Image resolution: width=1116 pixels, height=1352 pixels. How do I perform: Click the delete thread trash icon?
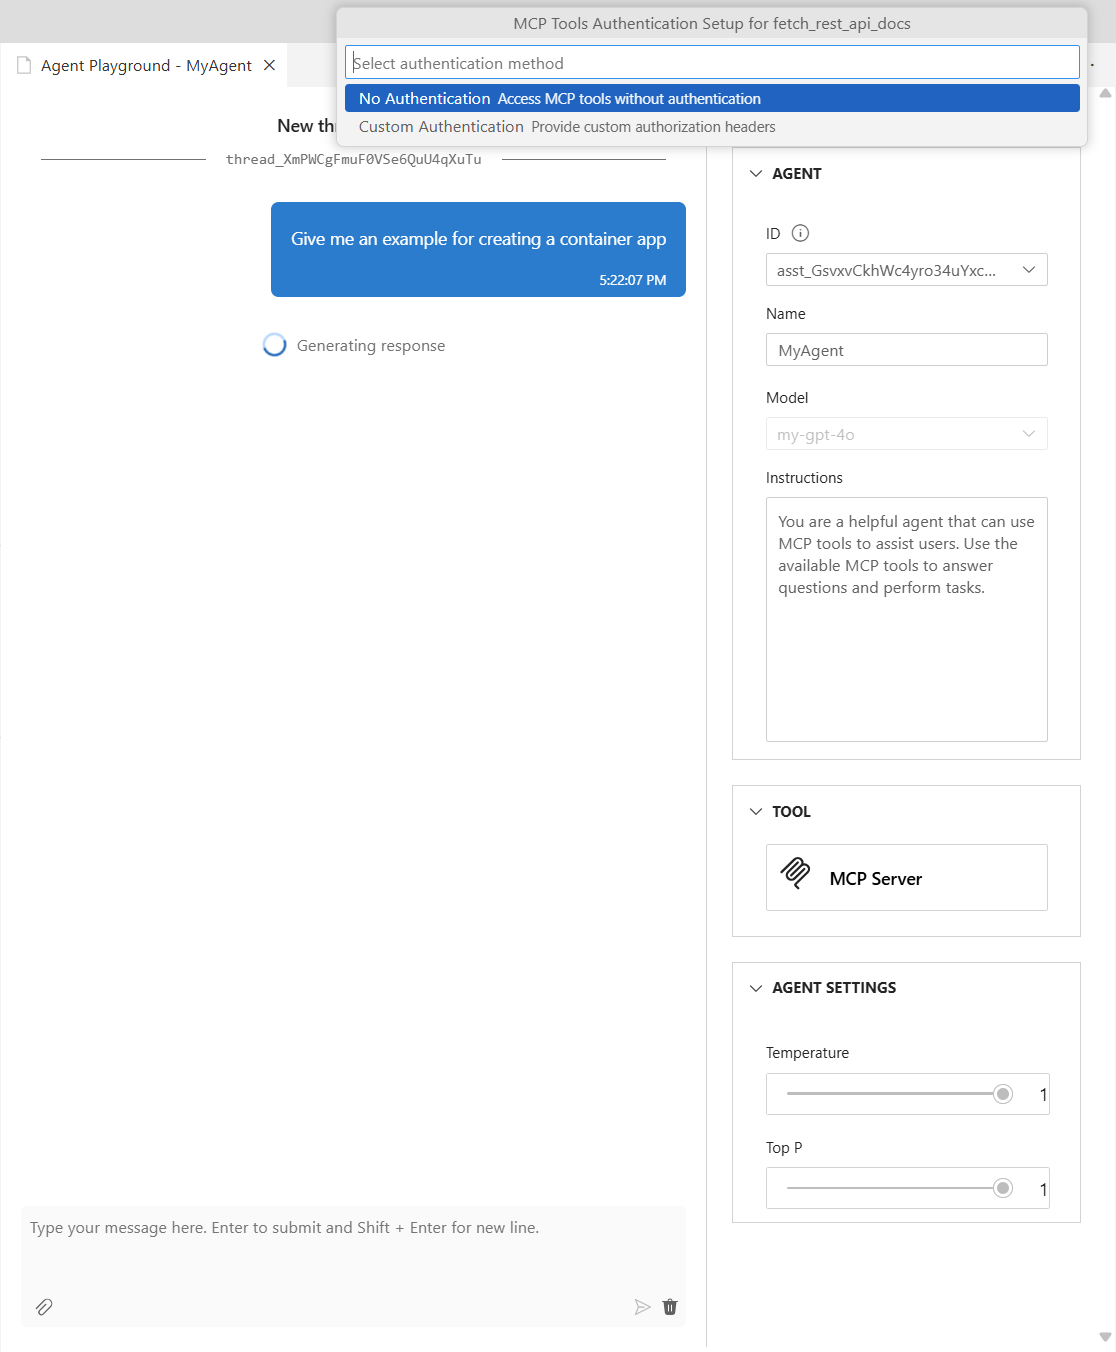670,1307
